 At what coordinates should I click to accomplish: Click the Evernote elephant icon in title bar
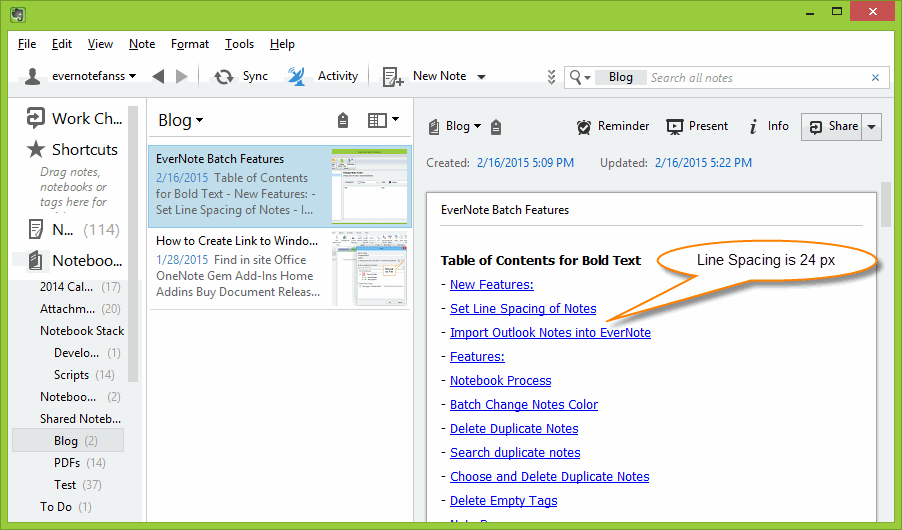tap(18, 13)
